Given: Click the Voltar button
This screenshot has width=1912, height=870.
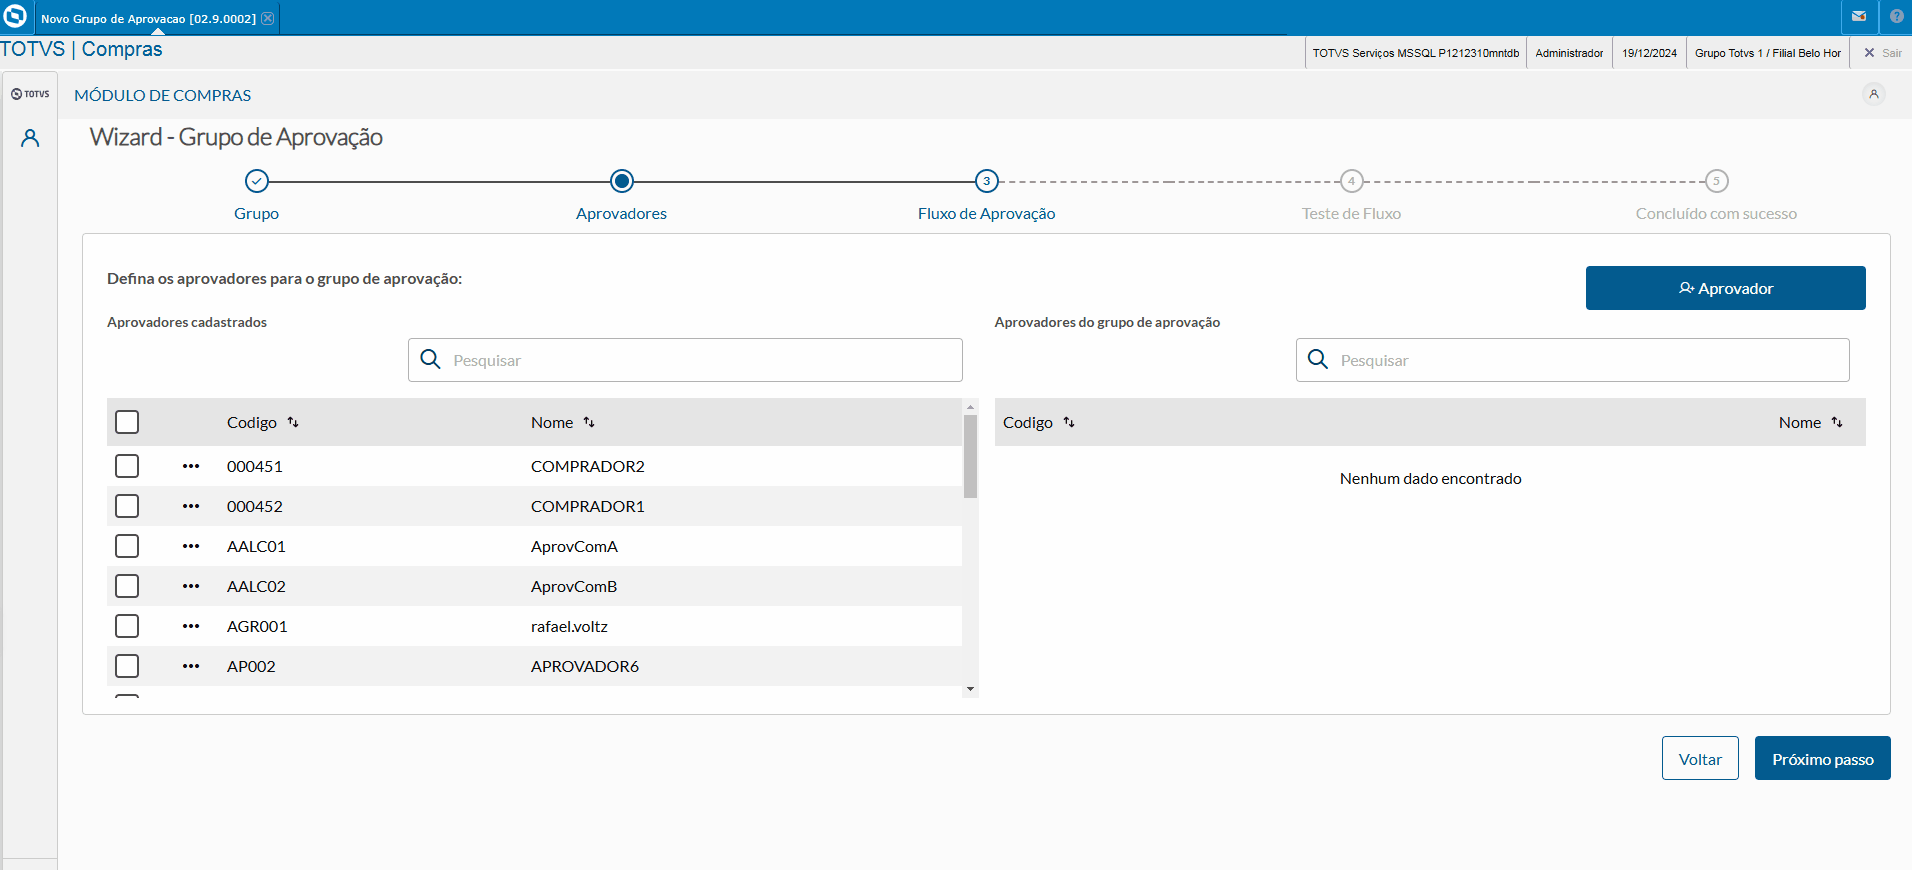Looking at the screenshot, I should tap(1700, 759).
